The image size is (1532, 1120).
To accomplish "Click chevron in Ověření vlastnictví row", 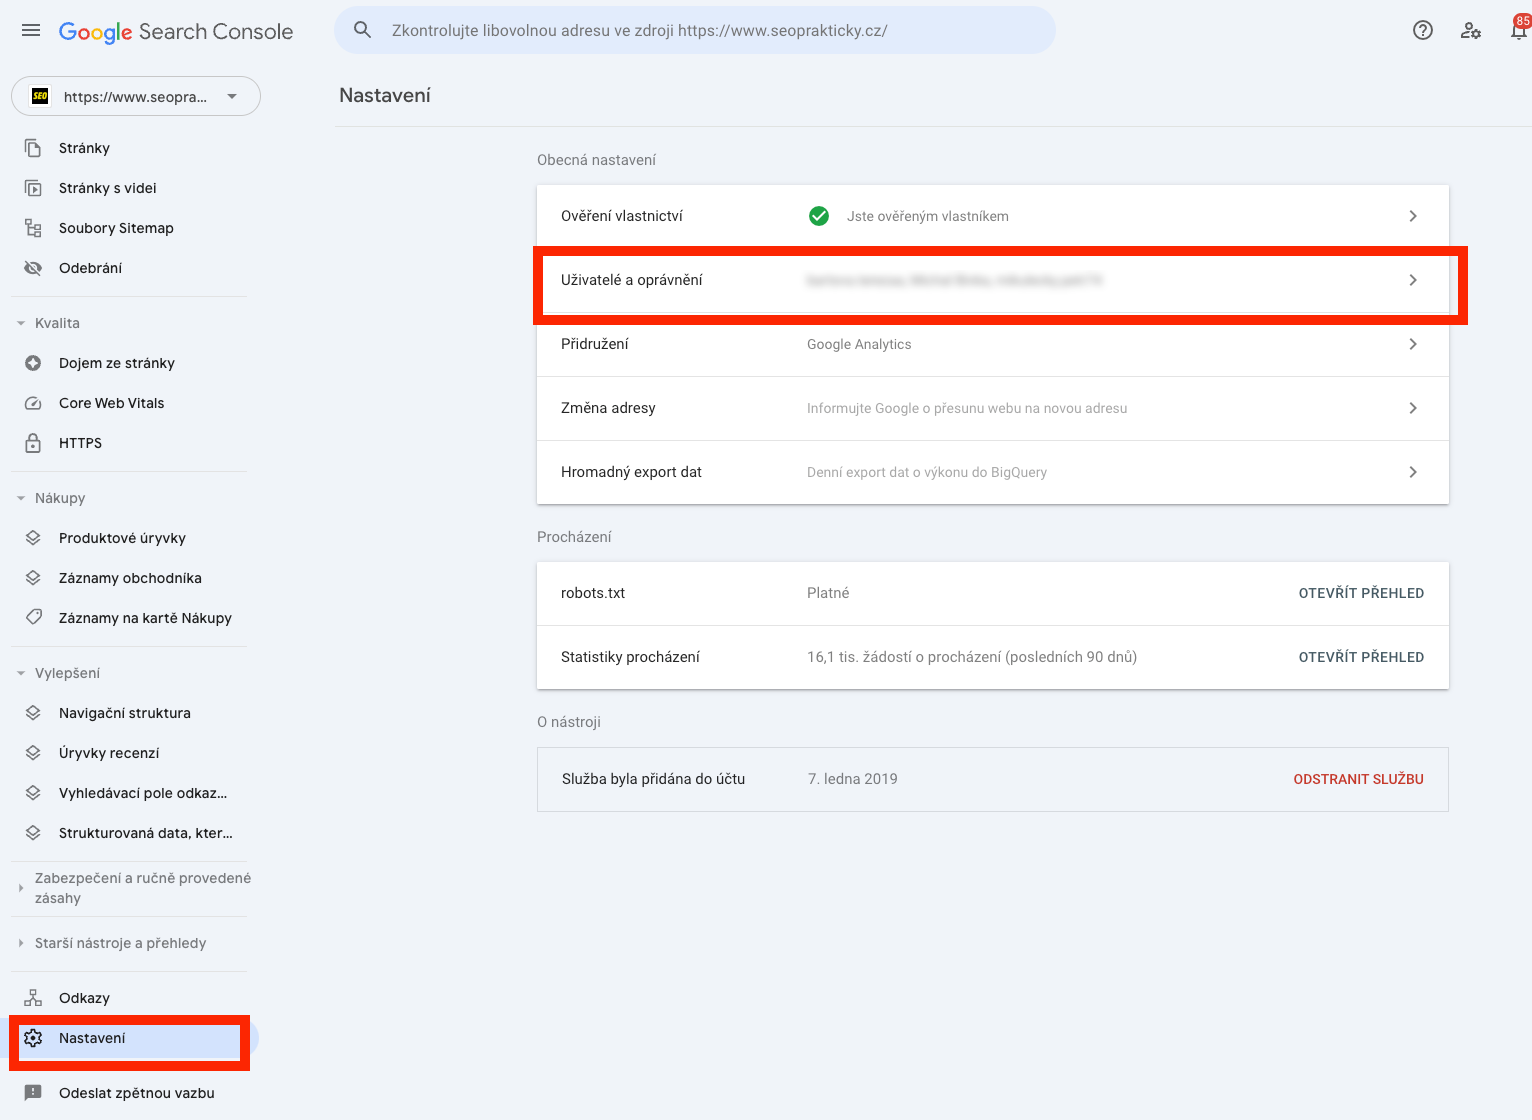I will pos(1413,216).
